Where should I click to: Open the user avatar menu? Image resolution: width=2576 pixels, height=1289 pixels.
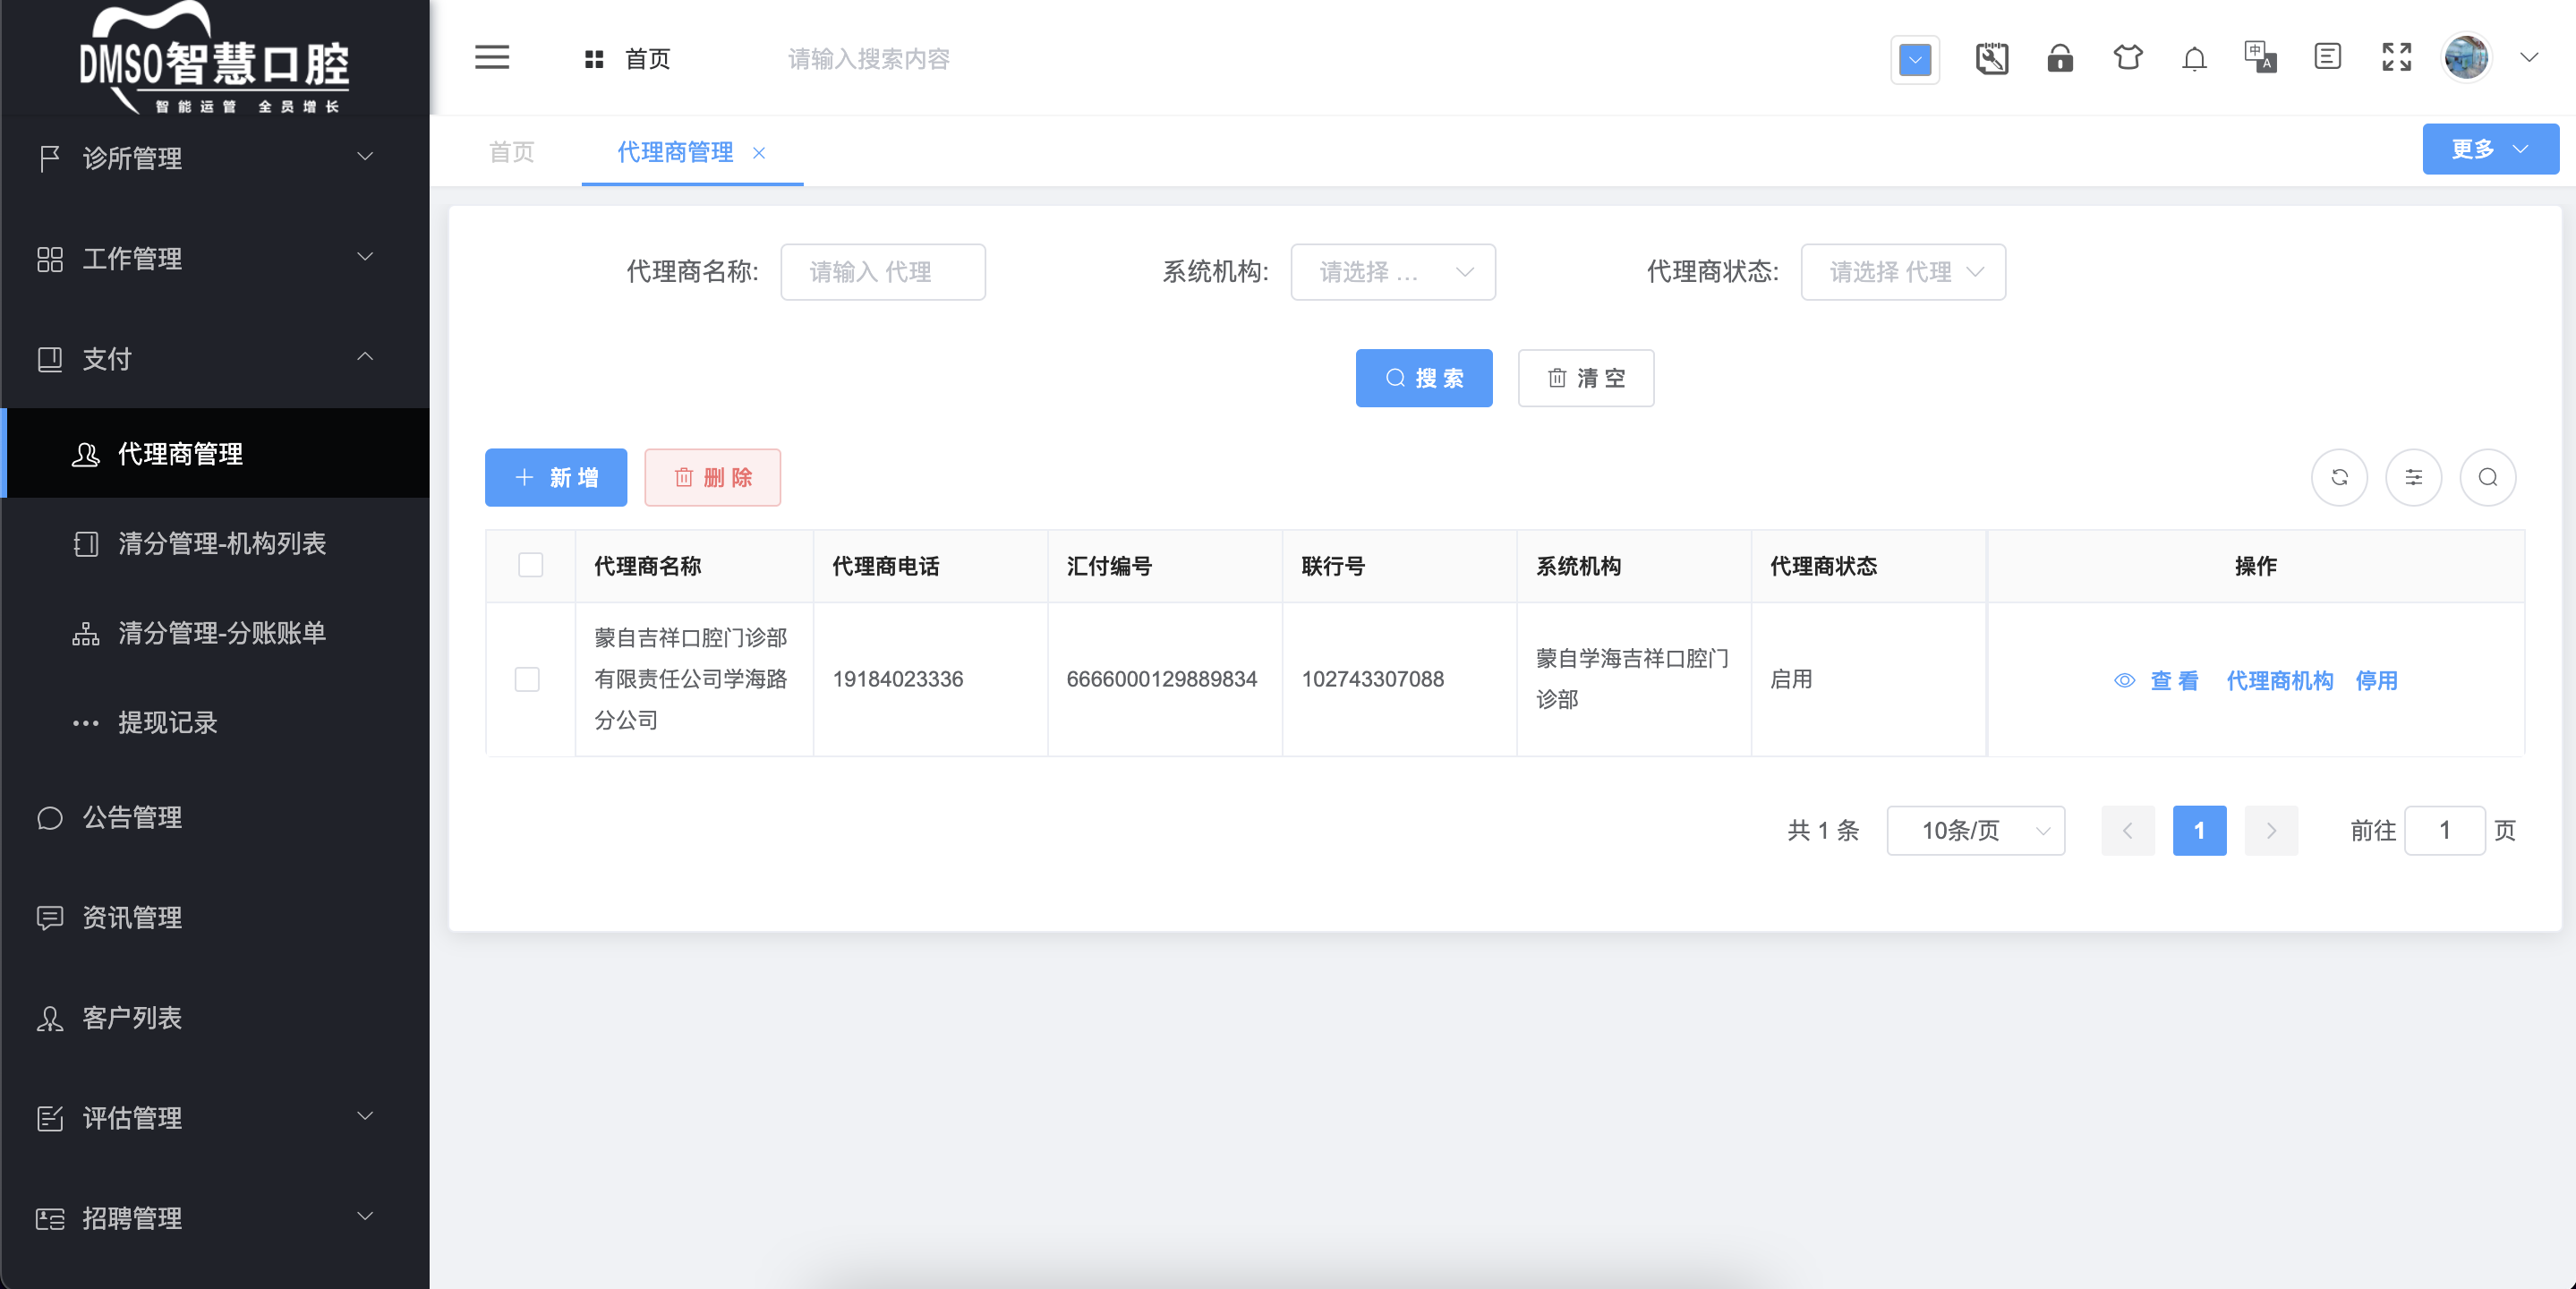(2467, 58)
